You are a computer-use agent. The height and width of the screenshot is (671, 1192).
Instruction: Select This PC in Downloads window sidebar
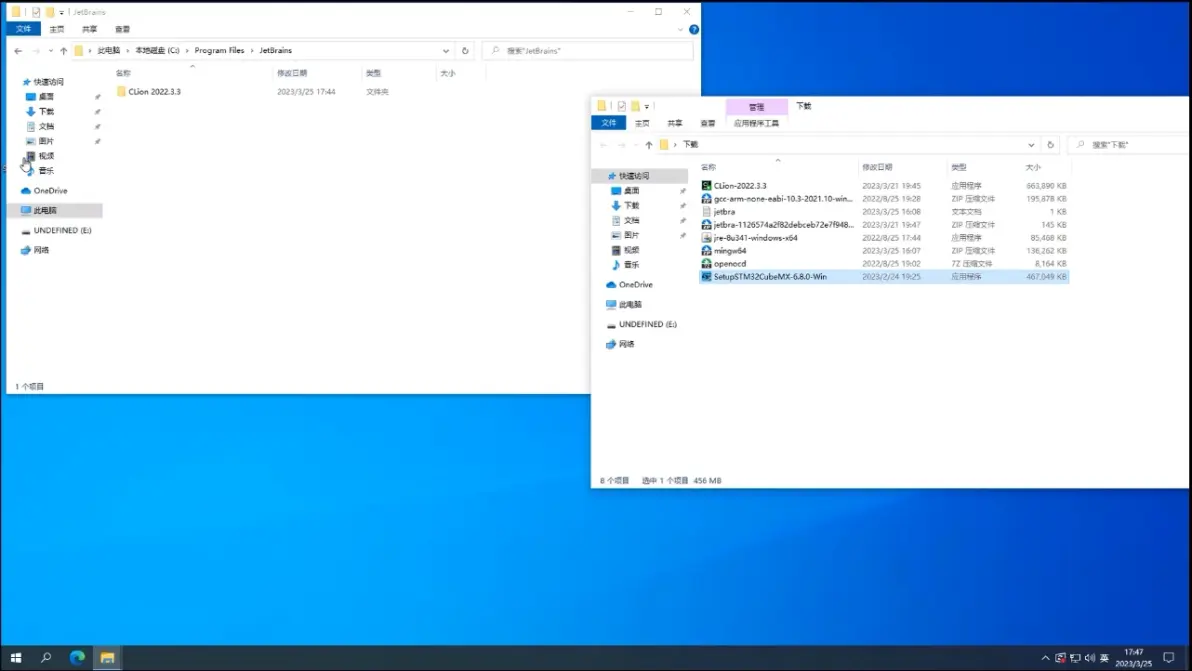point(630,305)
